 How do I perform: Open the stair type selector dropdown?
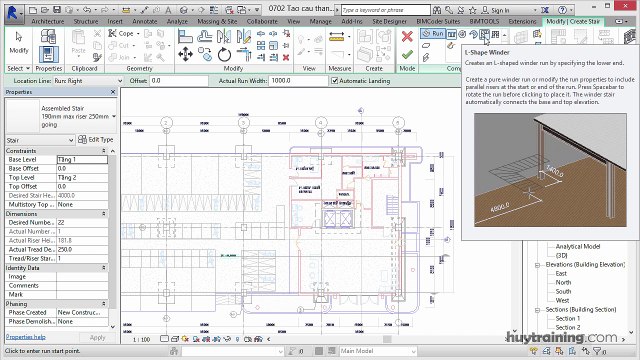click(x=114, y=116)
